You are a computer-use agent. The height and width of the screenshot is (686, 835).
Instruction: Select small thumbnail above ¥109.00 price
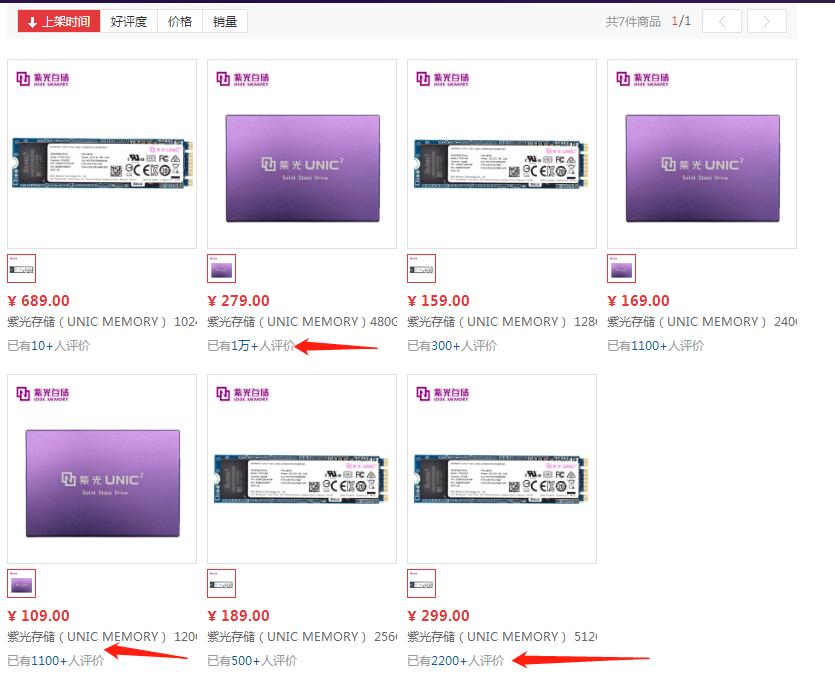tap(22, 583)
